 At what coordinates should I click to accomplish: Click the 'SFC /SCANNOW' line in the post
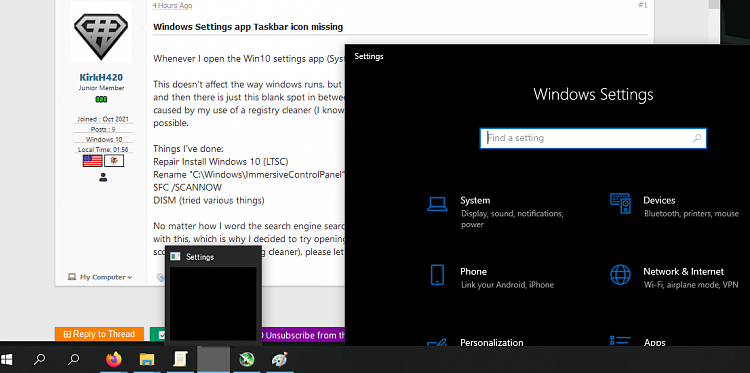(x=188, y=187)
